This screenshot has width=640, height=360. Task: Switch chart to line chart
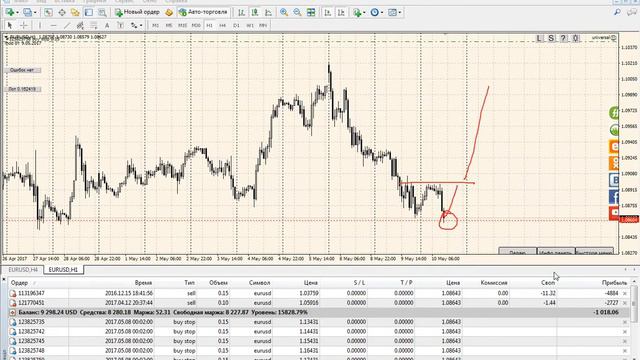268,12
